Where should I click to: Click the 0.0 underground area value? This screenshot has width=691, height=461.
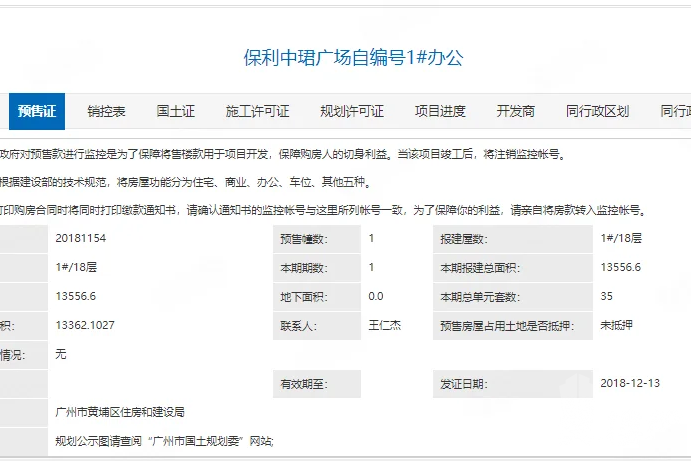pos(376,296)
